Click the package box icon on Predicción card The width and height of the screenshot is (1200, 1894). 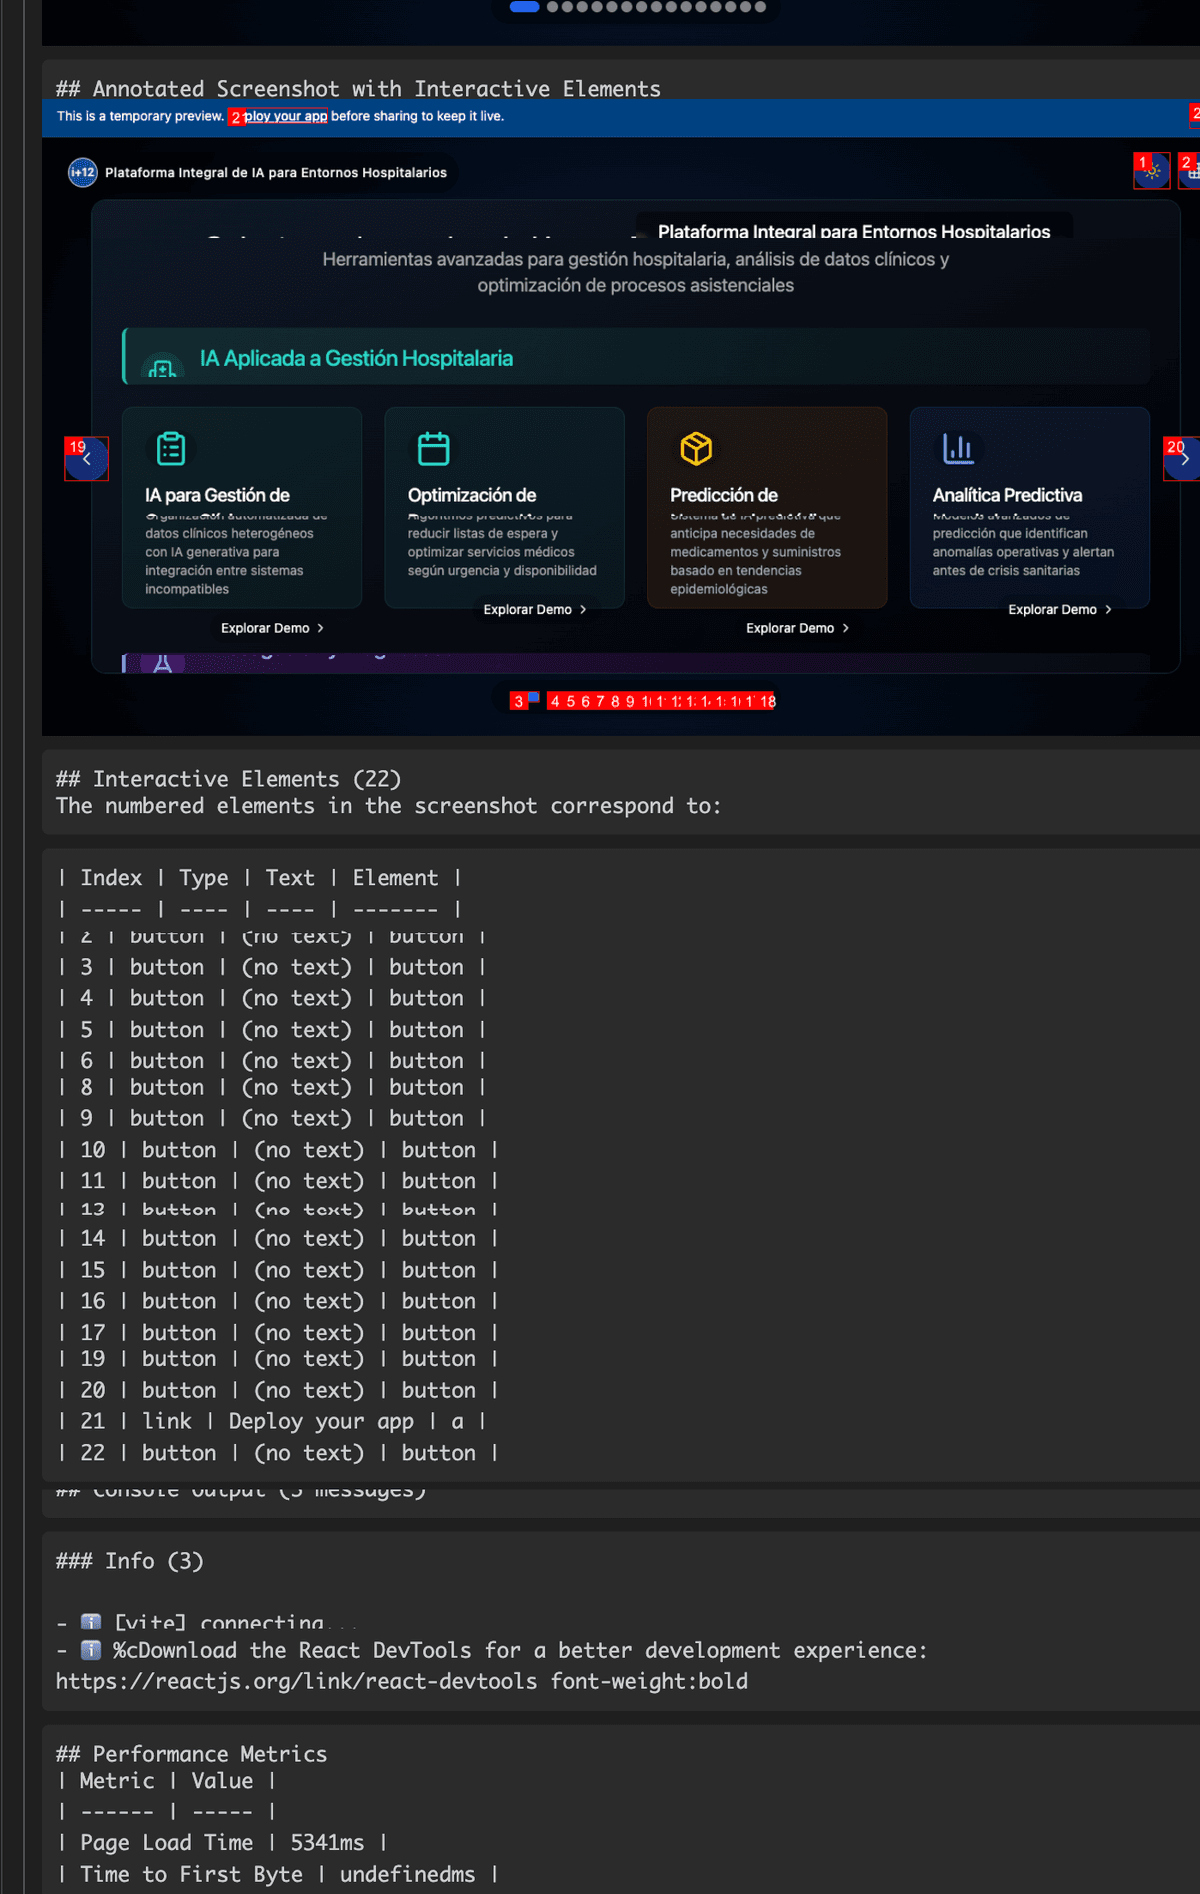pyautogui.click(x=696, y=448)
